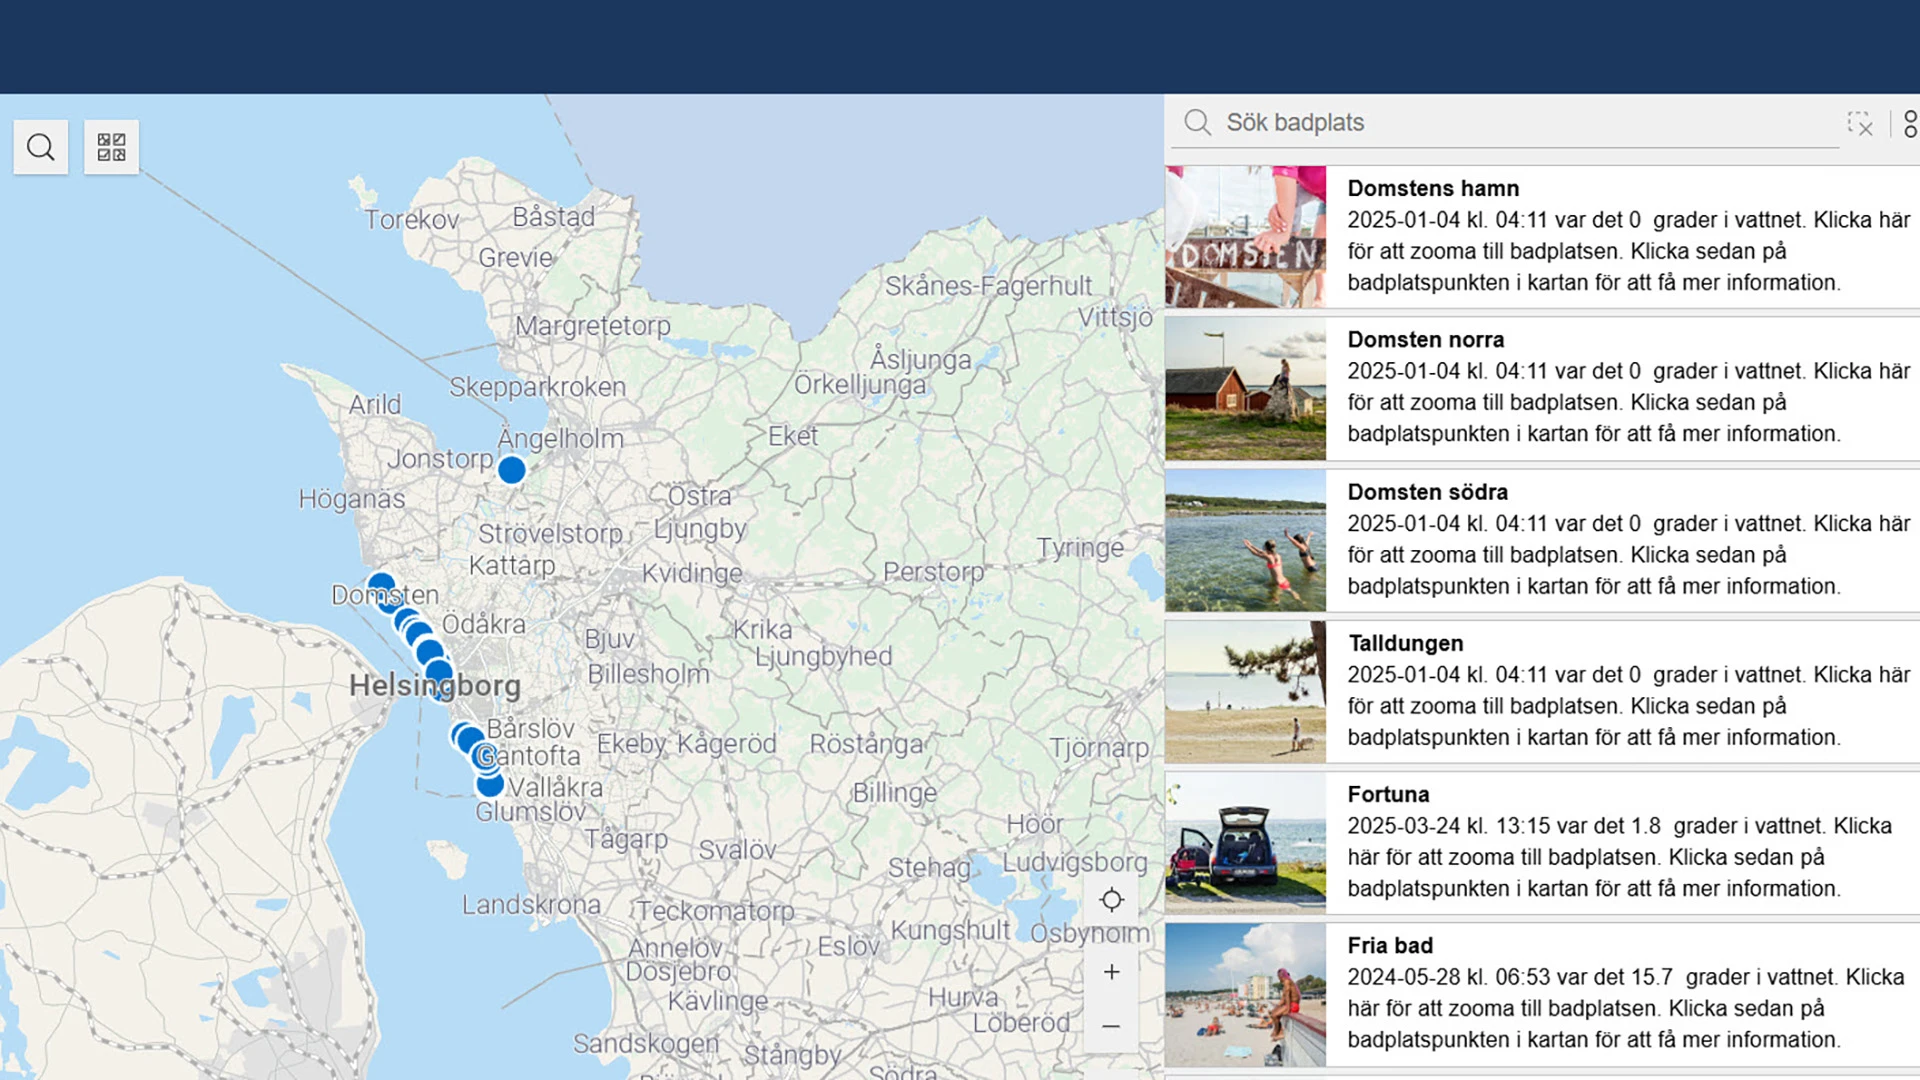Click the Torekov label on map
The height and width of the screenshot is (1080, 1920).
(411, 220)
